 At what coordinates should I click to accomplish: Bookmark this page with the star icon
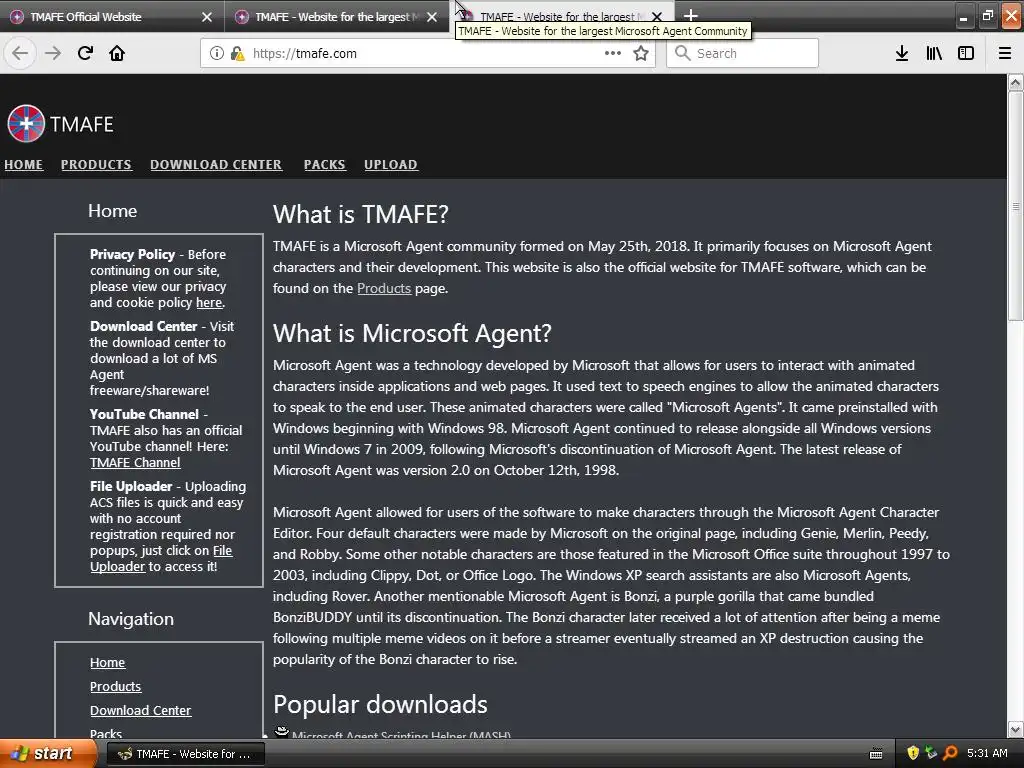pos(641,54)
